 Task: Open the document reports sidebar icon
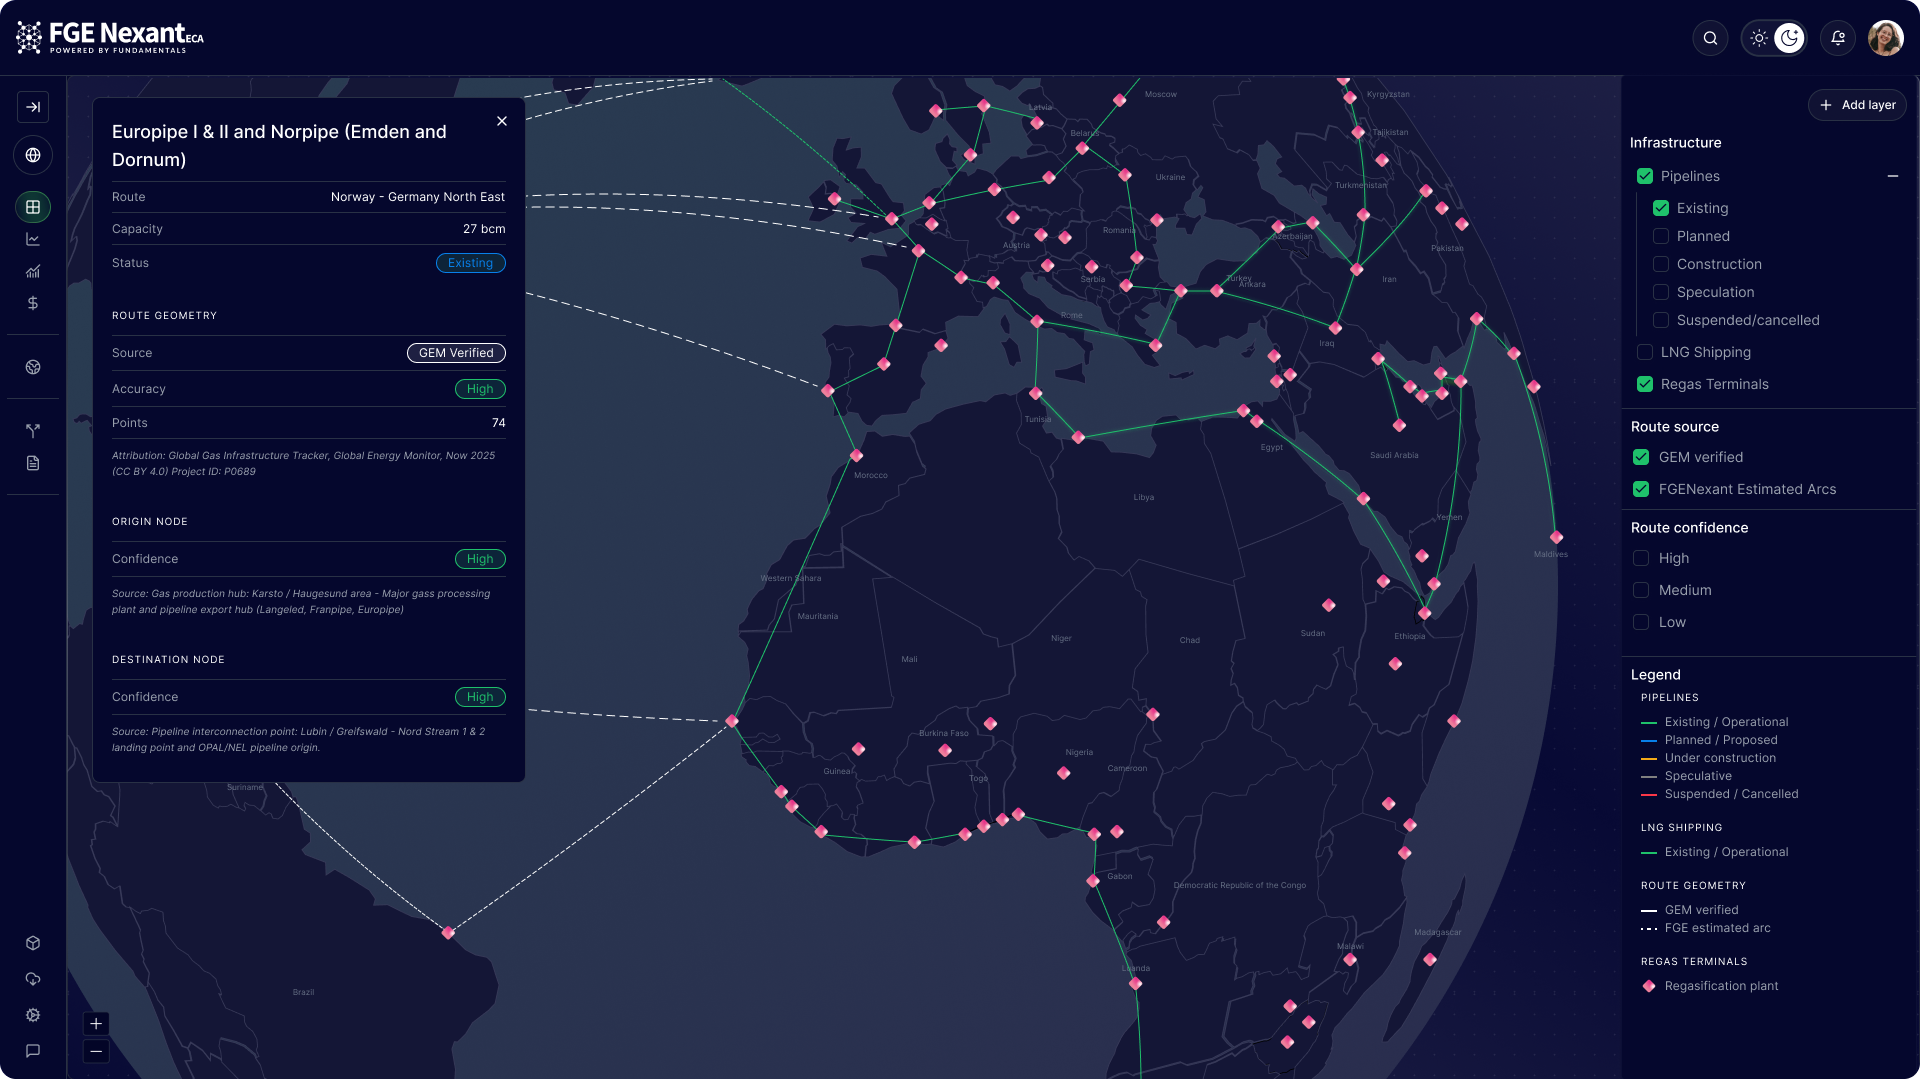pyautogui.click(x=33, y=463)
